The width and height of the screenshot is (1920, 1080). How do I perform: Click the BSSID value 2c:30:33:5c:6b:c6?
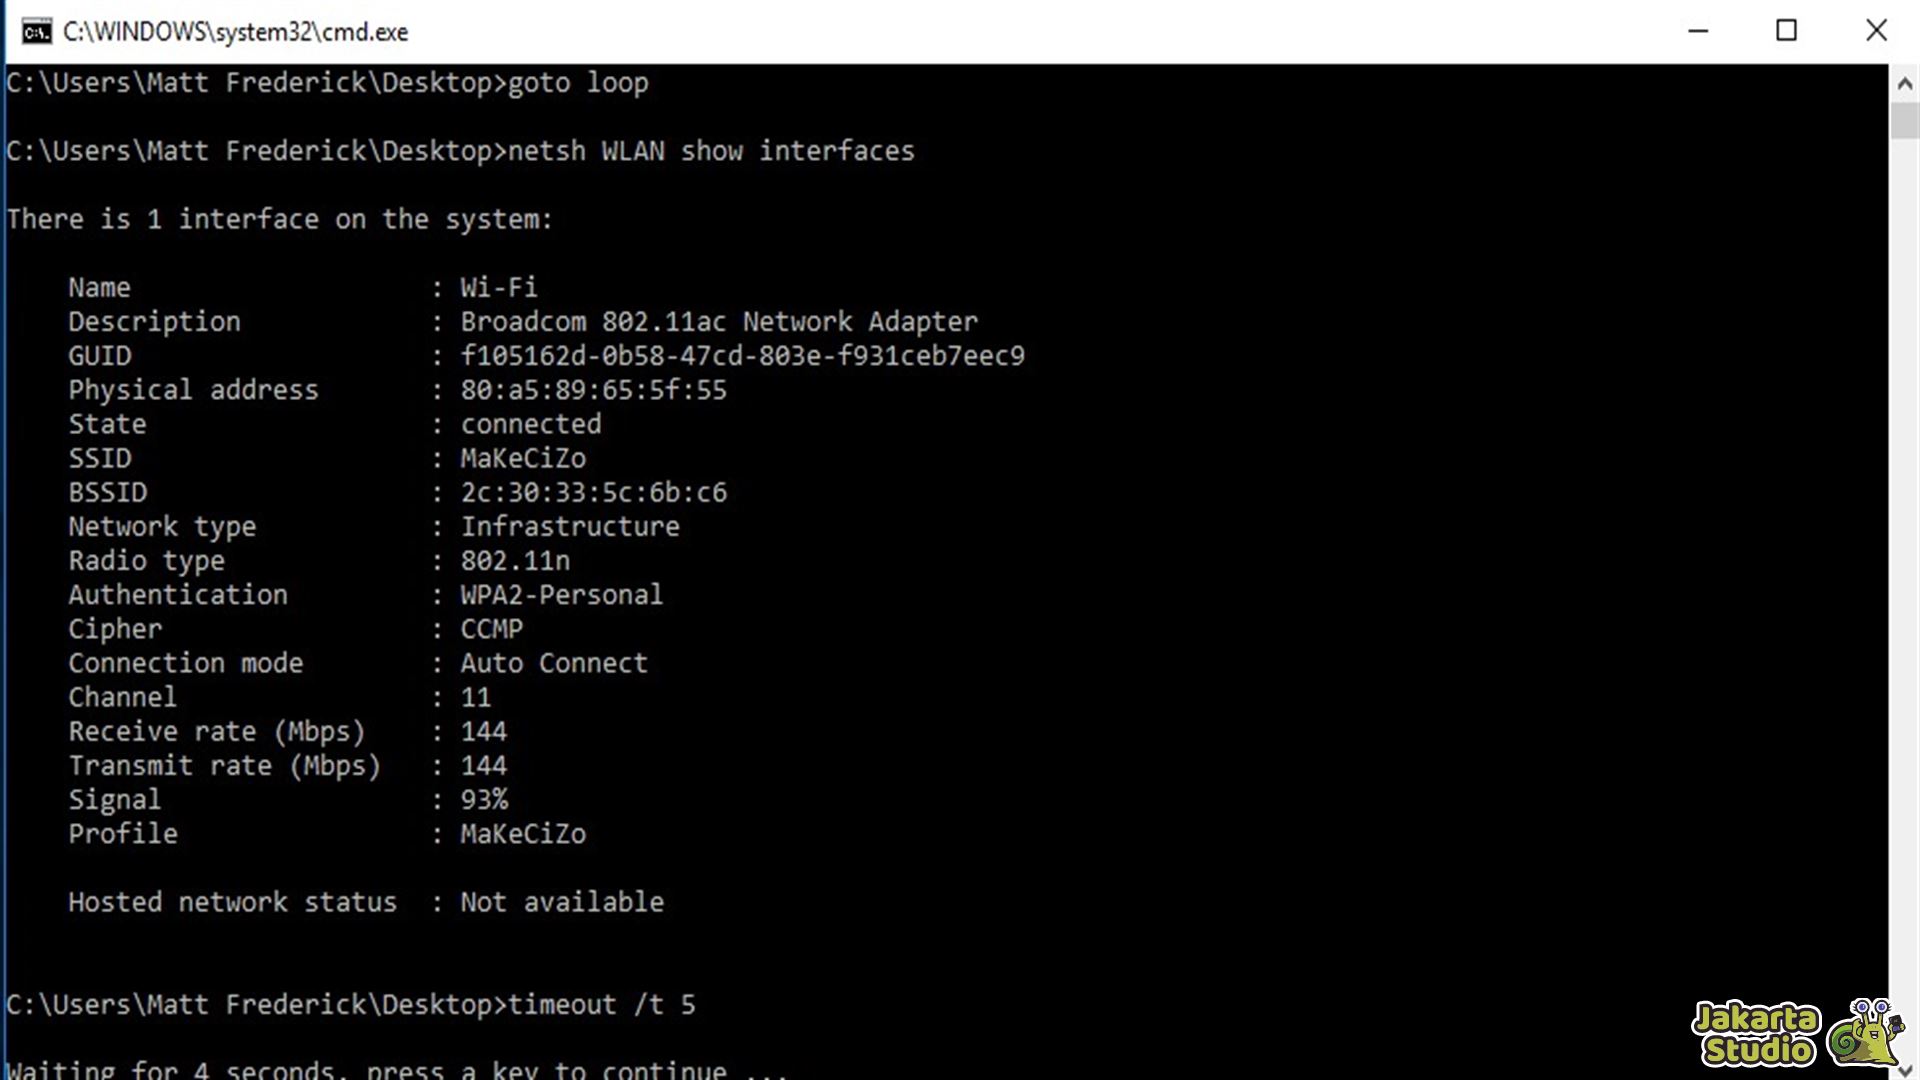coord(593,492)
